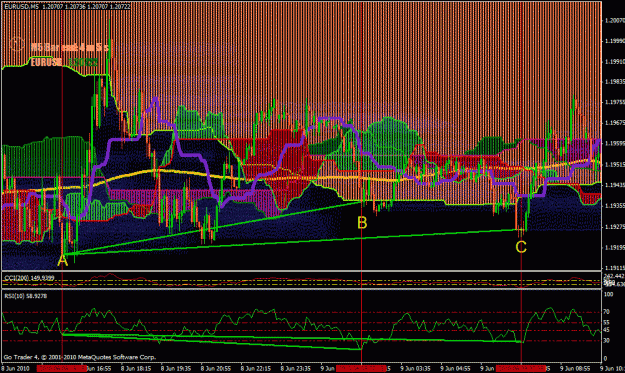625x373 pixels.
Task: Click the '8 Jun 2010' date label on time axis
Action: pos(16,369)
